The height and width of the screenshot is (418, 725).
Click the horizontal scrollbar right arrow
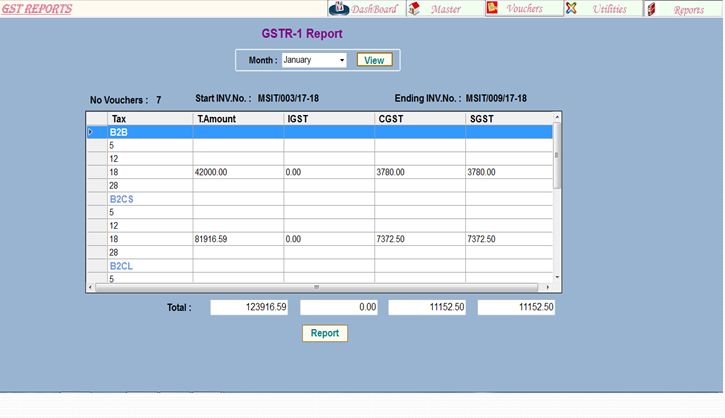tap(548, 287)
